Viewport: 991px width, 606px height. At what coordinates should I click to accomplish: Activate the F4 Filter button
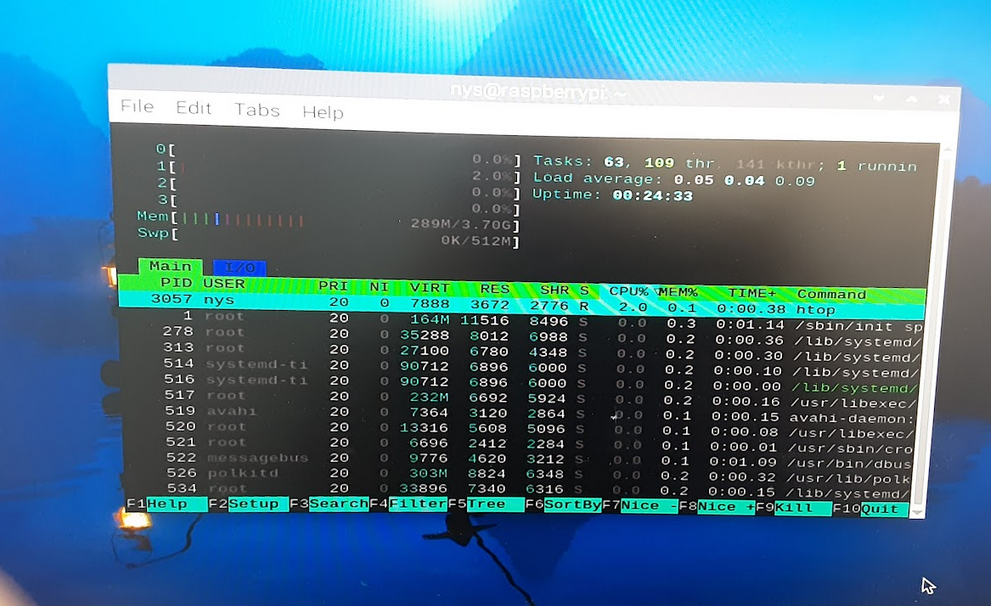point(408,504)
